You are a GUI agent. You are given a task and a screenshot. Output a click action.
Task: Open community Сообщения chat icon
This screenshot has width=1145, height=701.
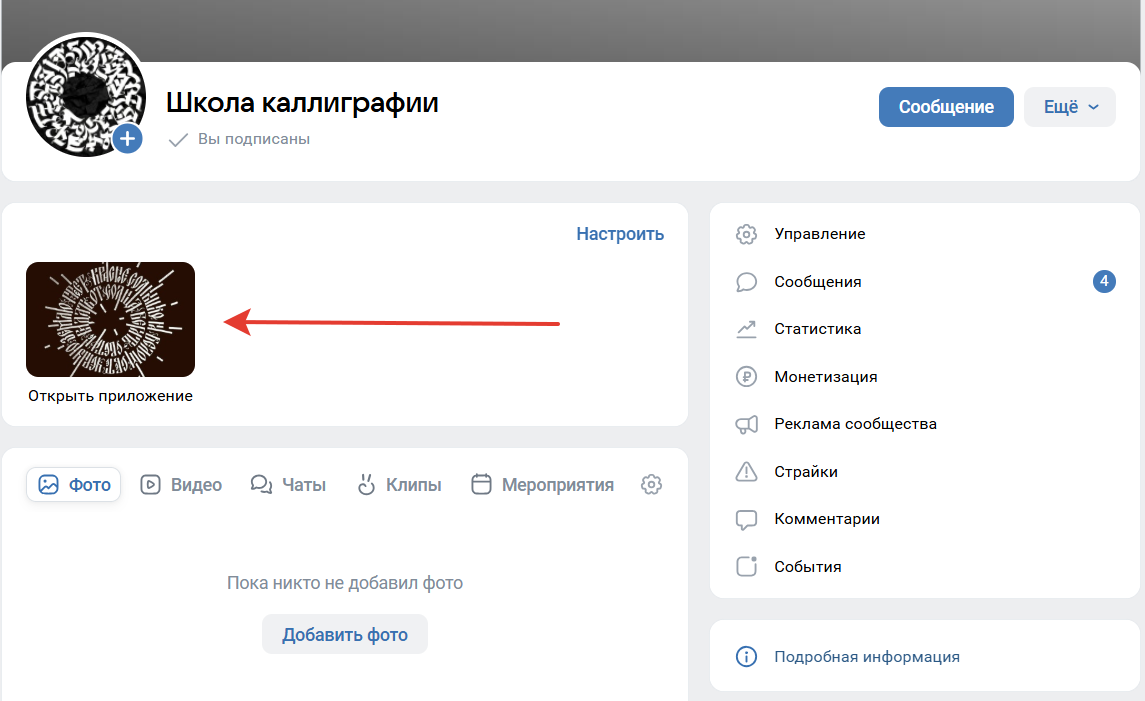[745, 281]
